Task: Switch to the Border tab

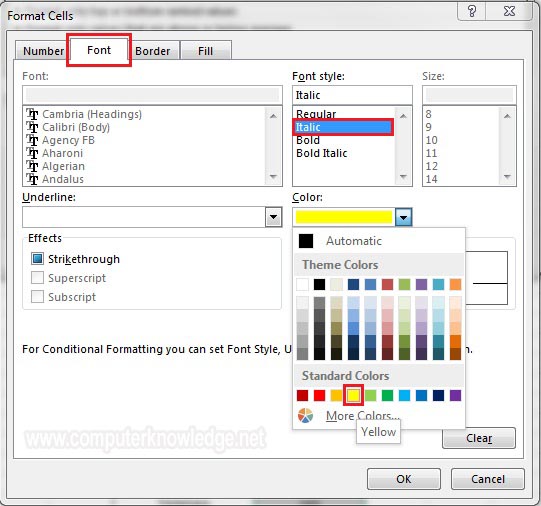Action: [153, 51]
